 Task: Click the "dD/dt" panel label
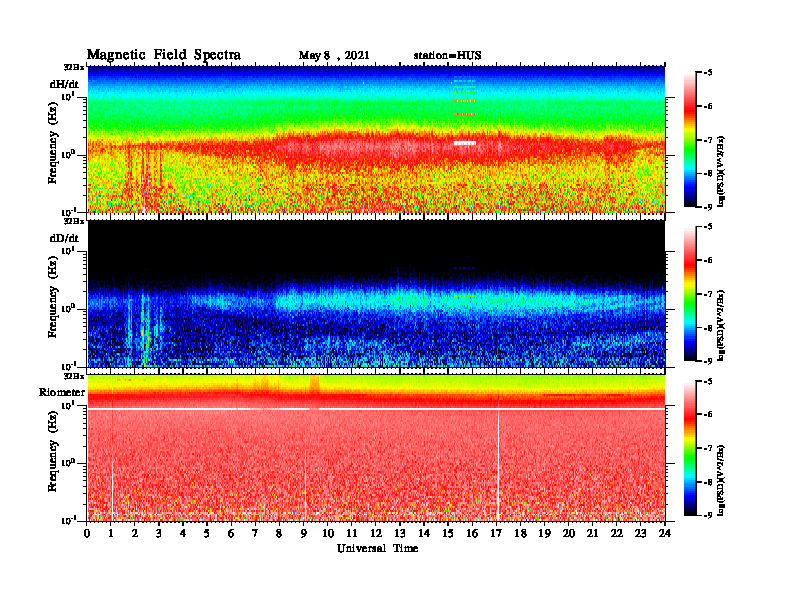[64, 237]
